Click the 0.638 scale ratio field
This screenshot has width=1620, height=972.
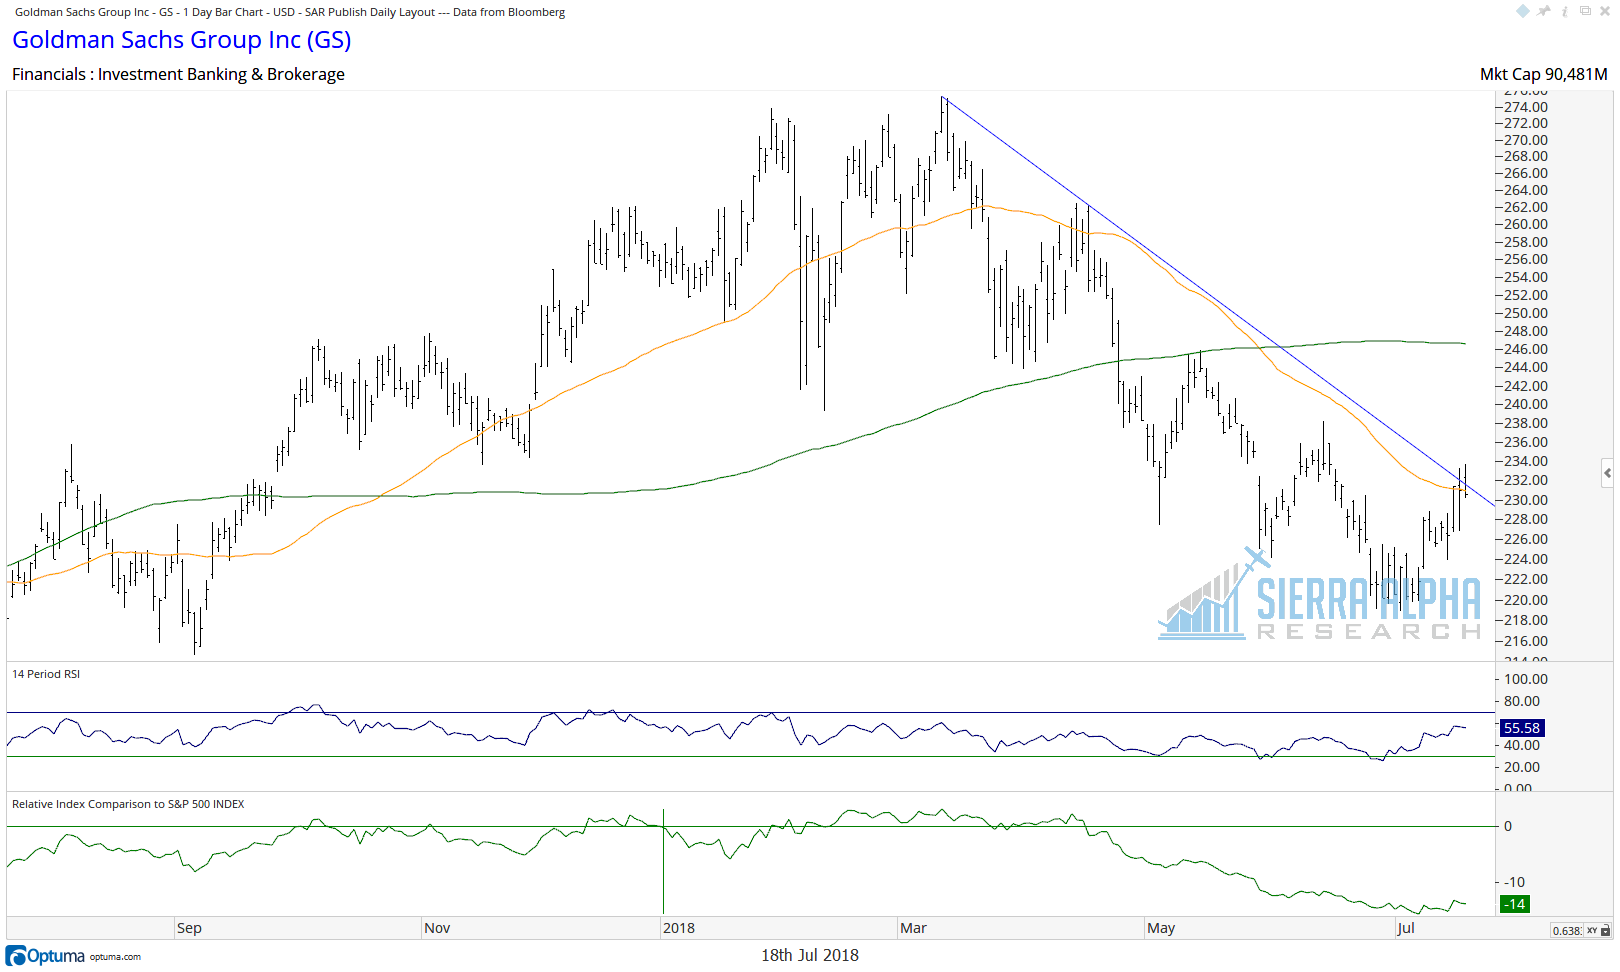click(x=1566, y=931)
